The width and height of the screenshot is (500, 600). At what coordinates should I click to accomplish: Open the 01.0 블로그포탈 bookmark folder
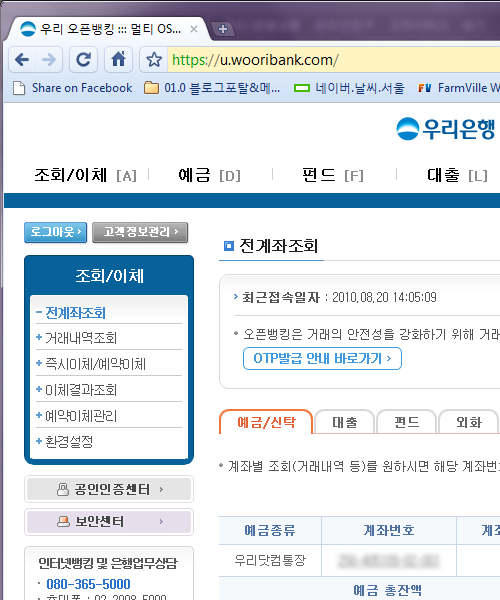click(212, 88)
